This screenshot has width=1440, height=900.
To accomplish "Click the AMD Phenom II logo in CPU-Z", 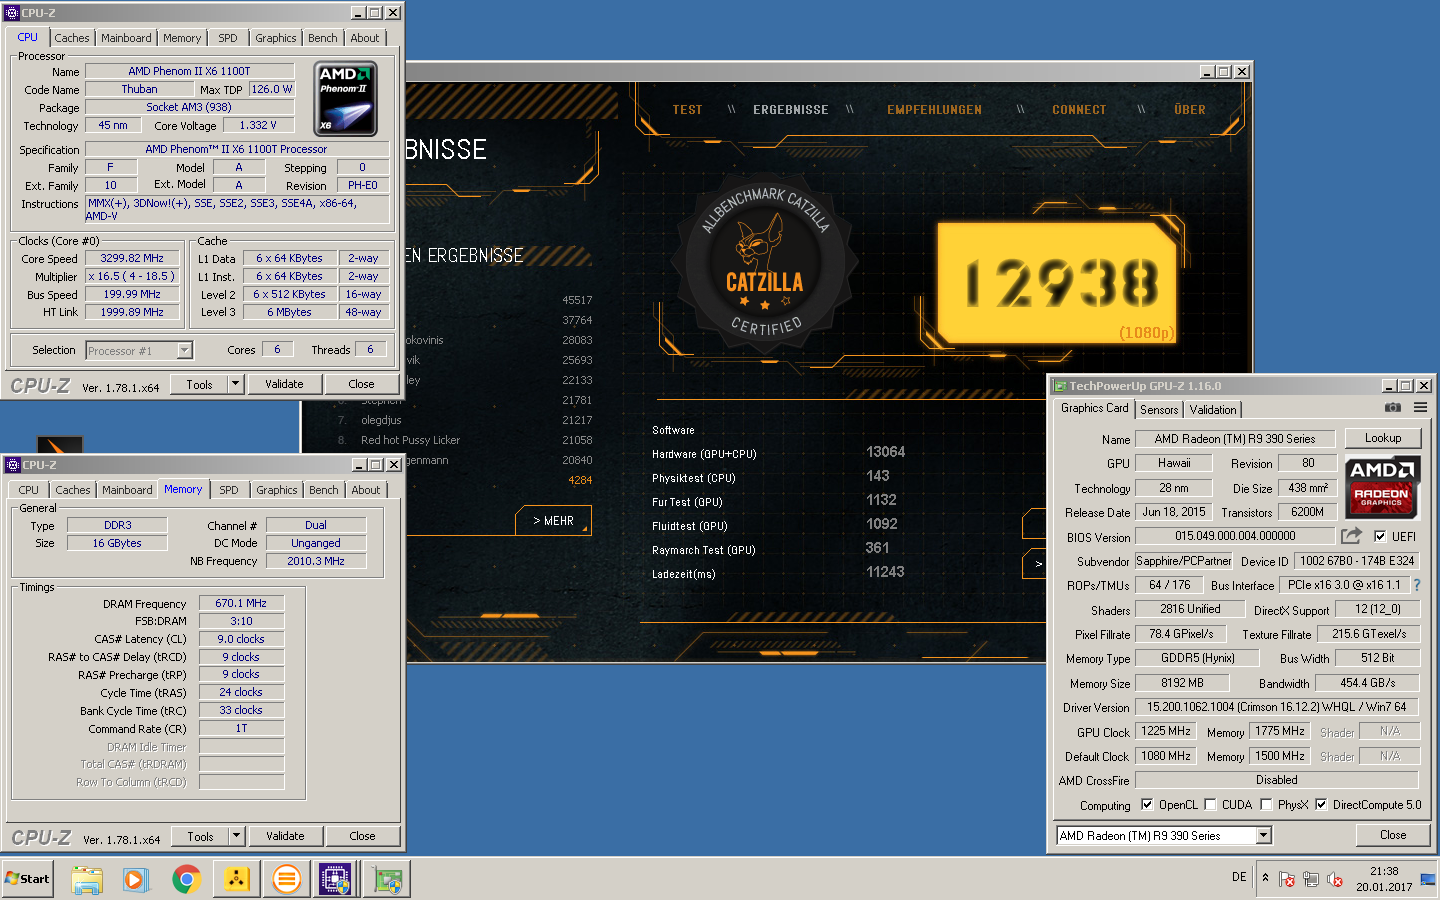I will coord(346,99).
